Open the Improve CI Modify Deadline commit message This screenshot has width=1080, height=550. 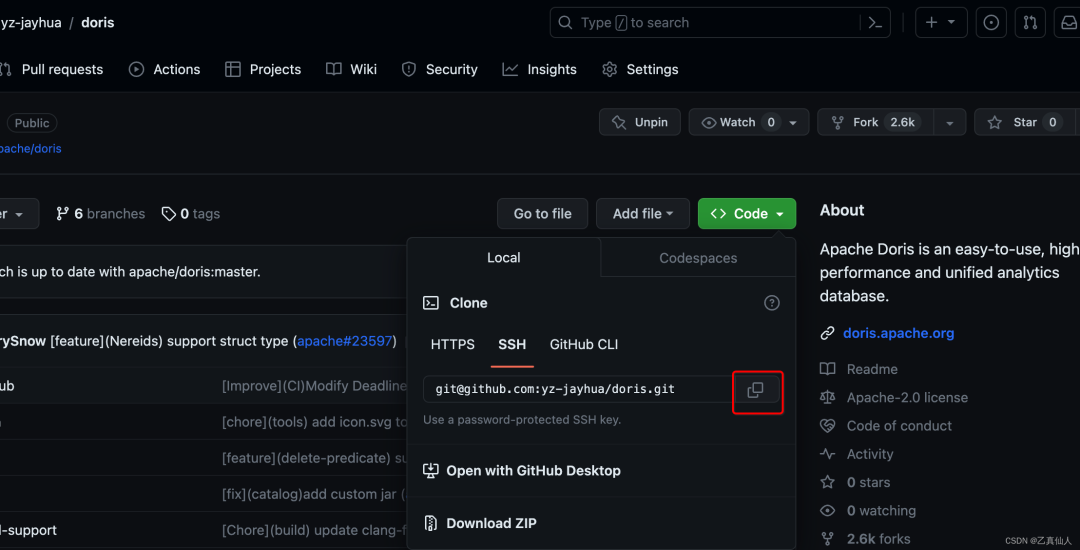coord(314,386)
